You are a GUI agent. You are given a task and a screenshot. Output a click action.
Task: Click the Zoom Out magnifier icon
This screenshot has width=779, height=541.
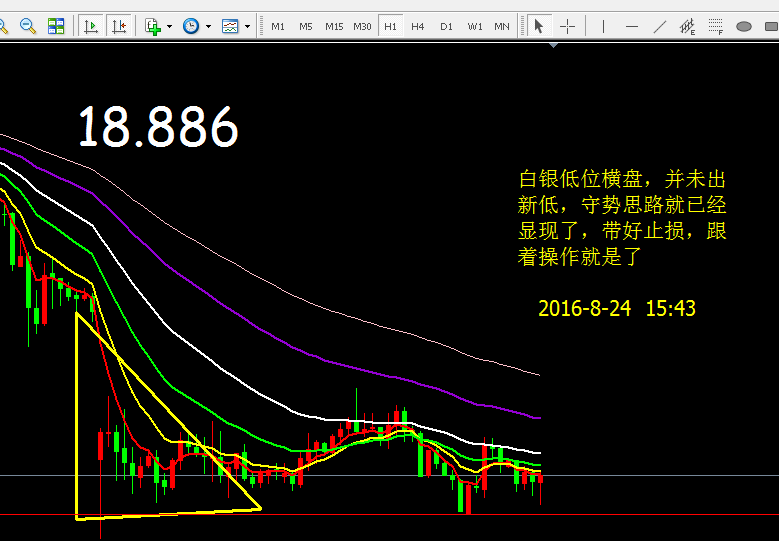28,26
